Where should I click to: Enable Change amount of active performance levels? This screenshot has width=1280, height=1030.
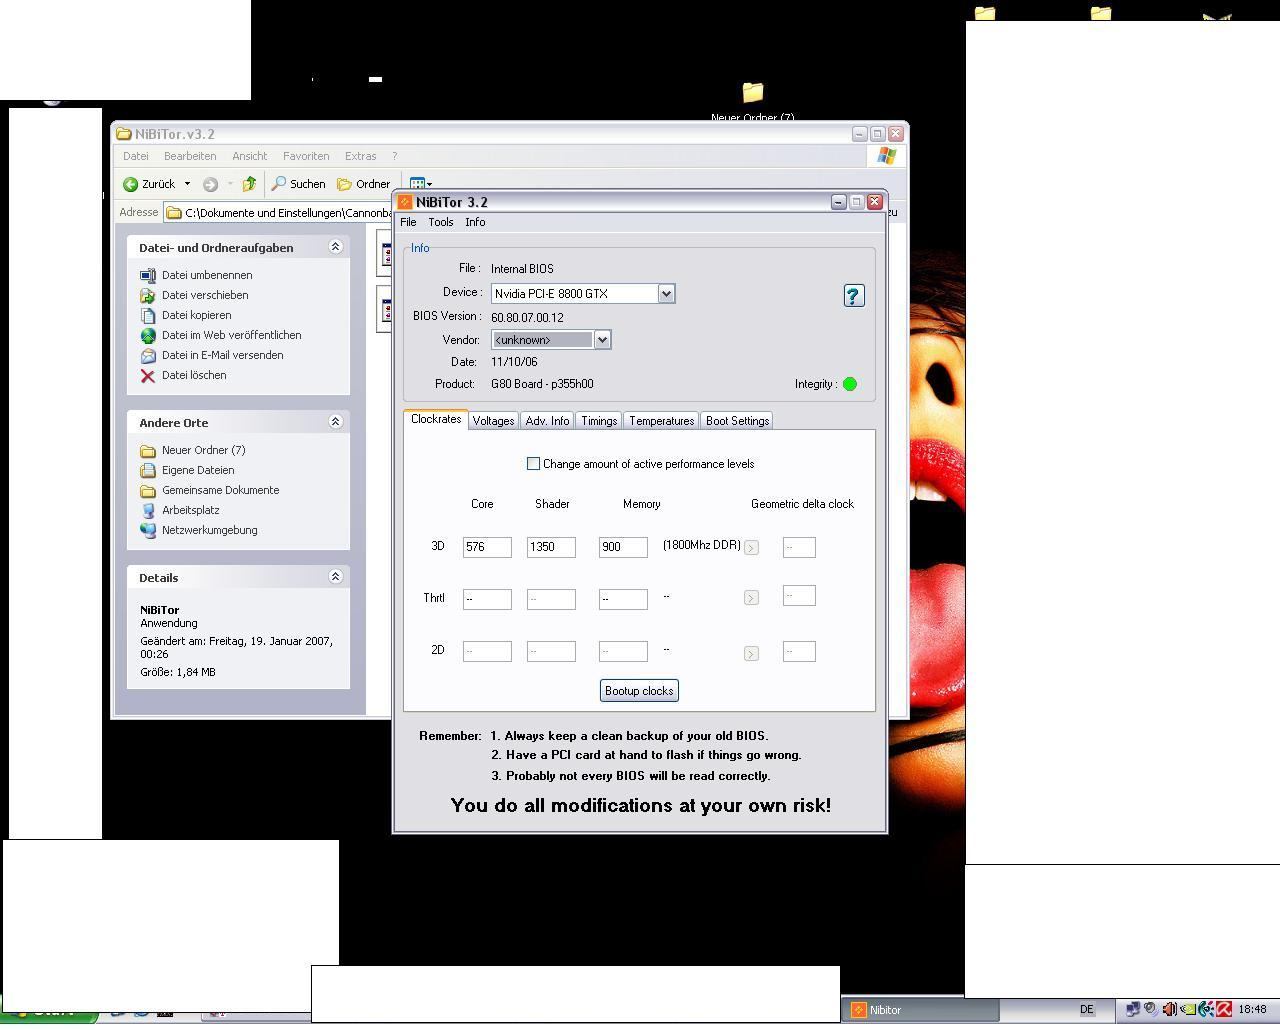(533, 464)
